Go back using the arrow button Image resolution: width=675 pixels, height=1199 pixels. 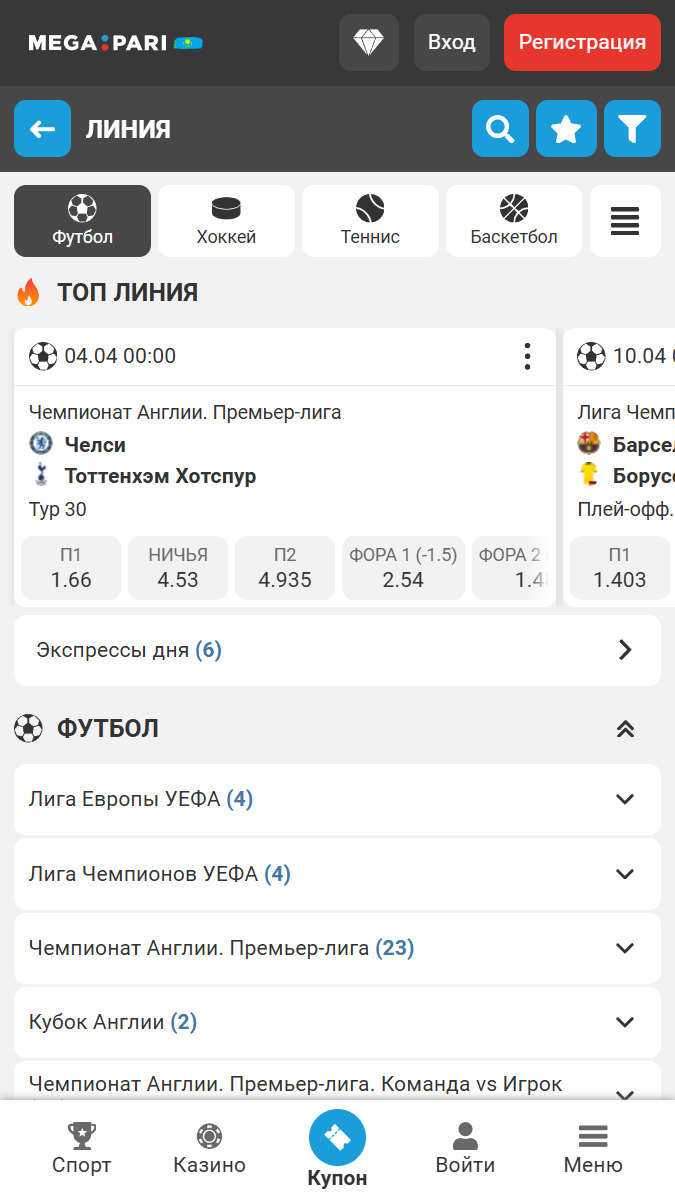pos(43,128)
